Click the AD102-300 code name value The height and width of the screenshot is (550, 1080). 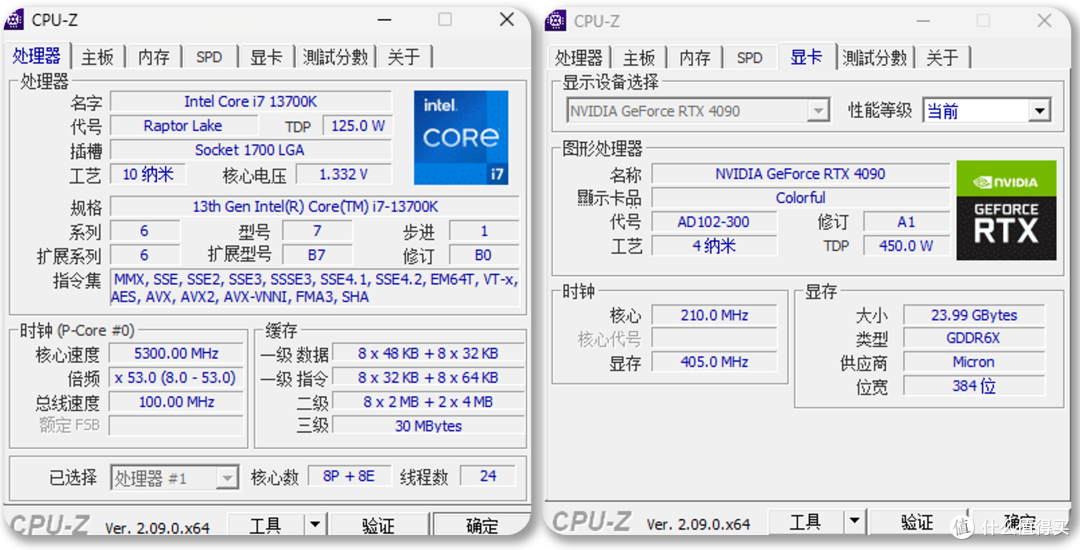coord(714,222)
